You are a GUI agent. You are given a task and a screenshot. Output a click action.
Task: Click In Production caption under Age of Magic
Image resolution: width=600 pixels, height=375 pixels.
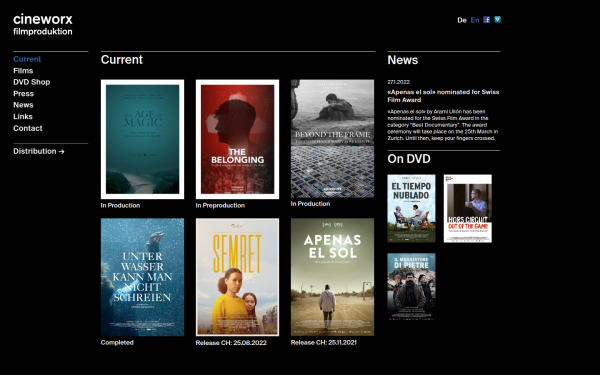[120, 205]
